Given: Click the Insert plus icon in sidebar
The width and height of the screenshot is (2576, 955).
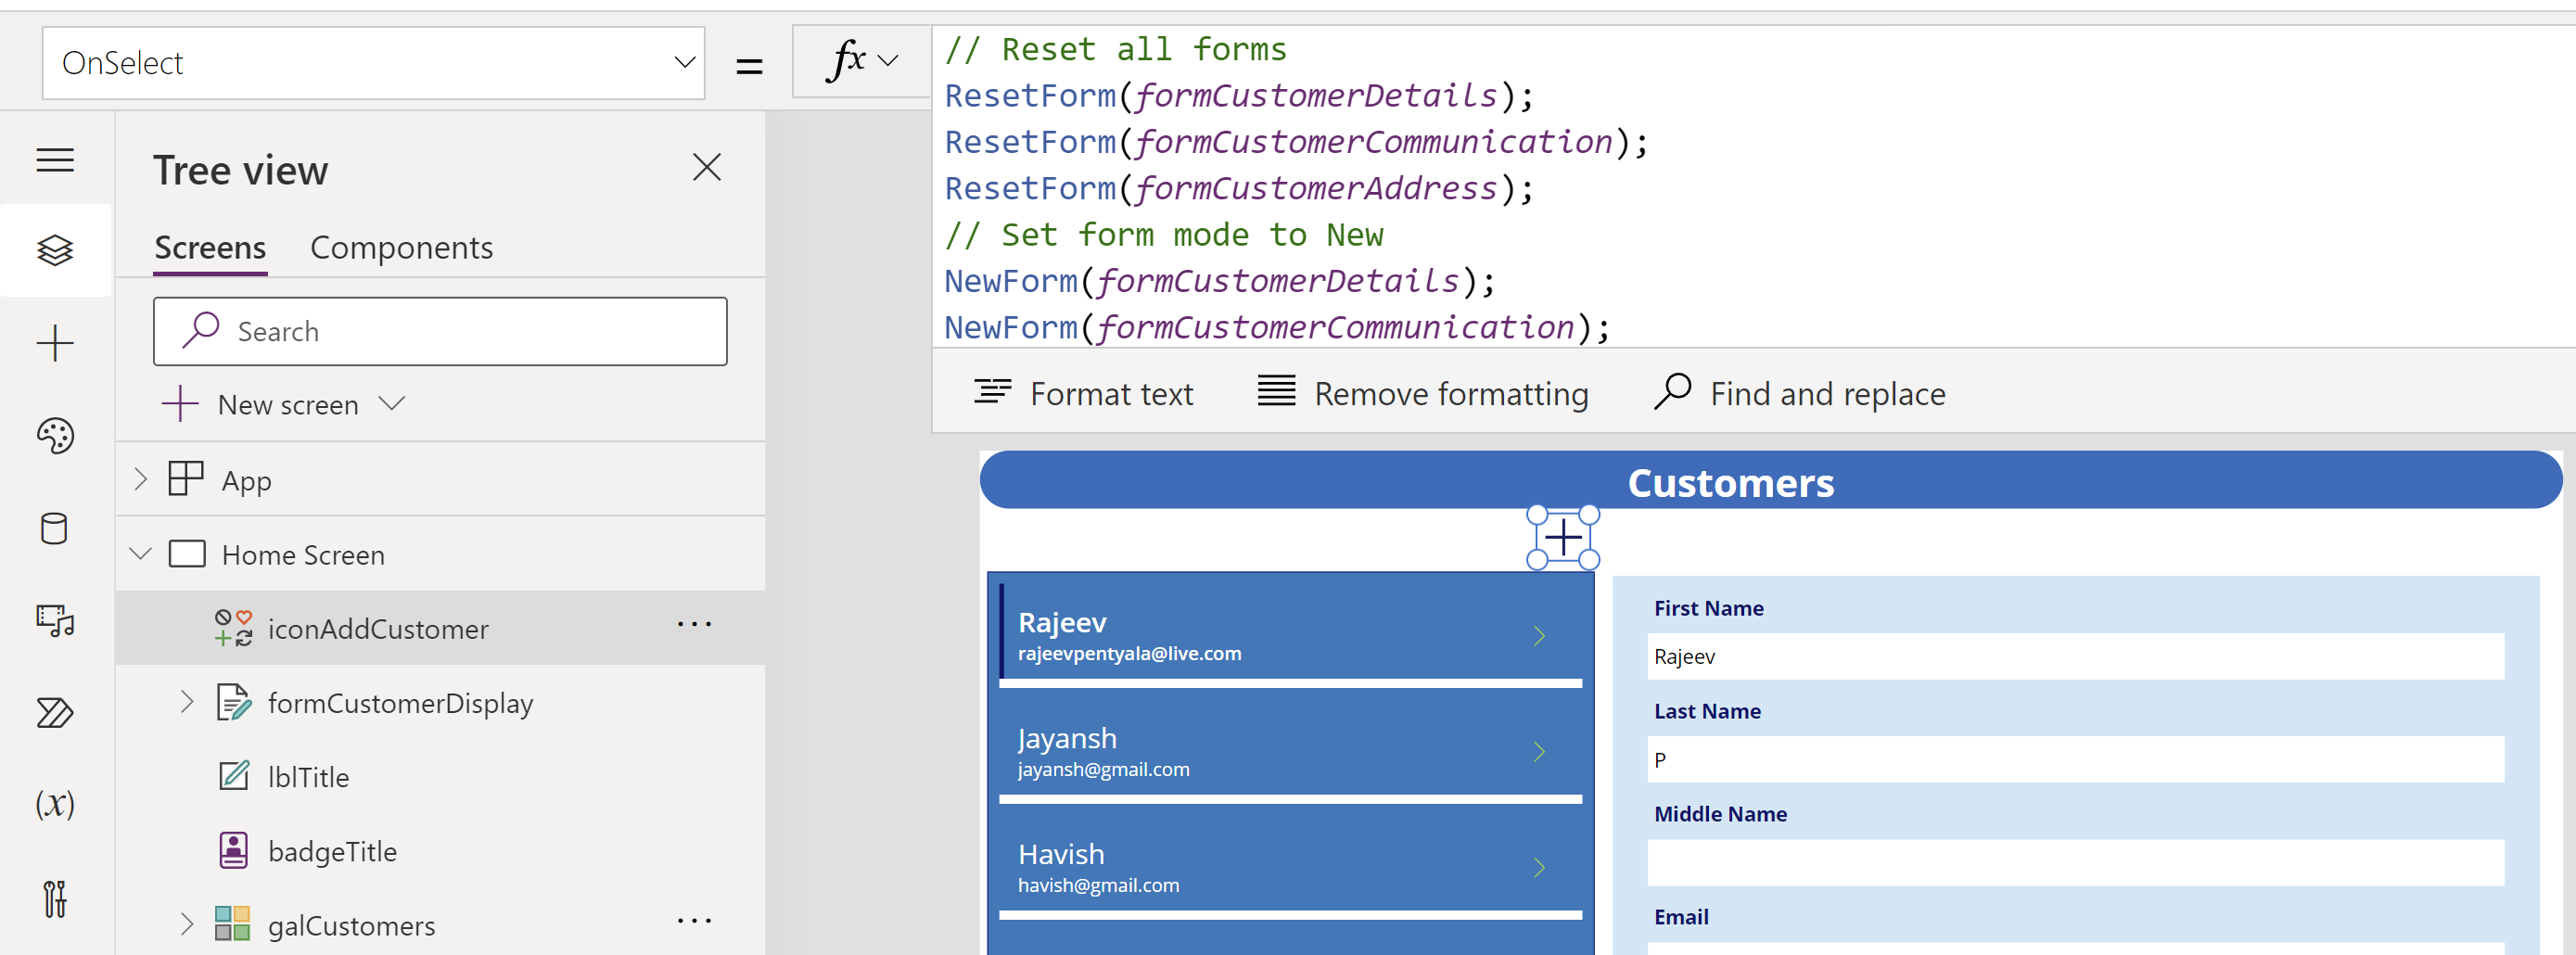Looking at the screenshot, I should click(55, 343).
